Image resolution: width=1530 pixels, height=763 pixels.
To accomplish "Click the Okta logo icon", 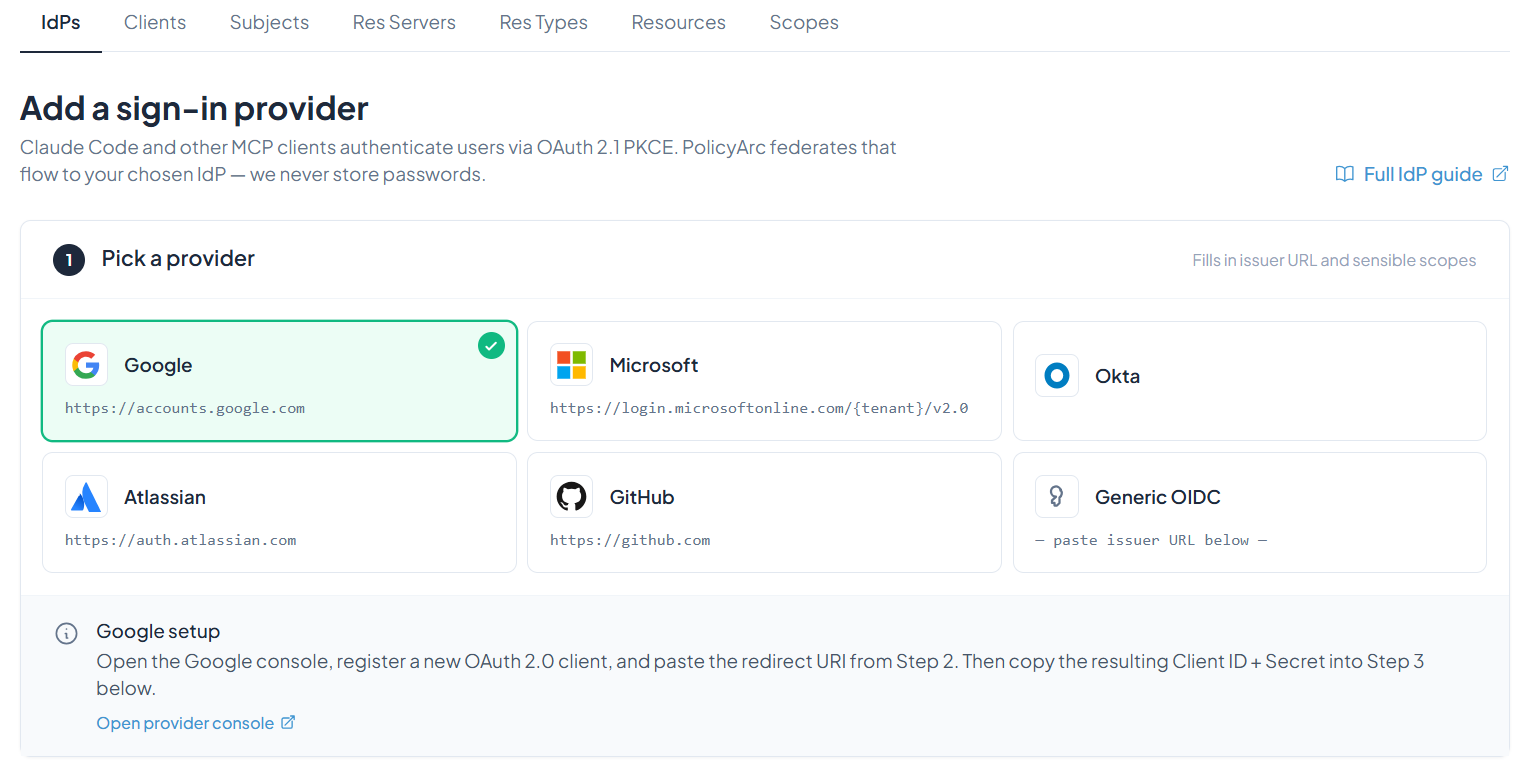I will pyautogui.click(x=1057, y=376).
